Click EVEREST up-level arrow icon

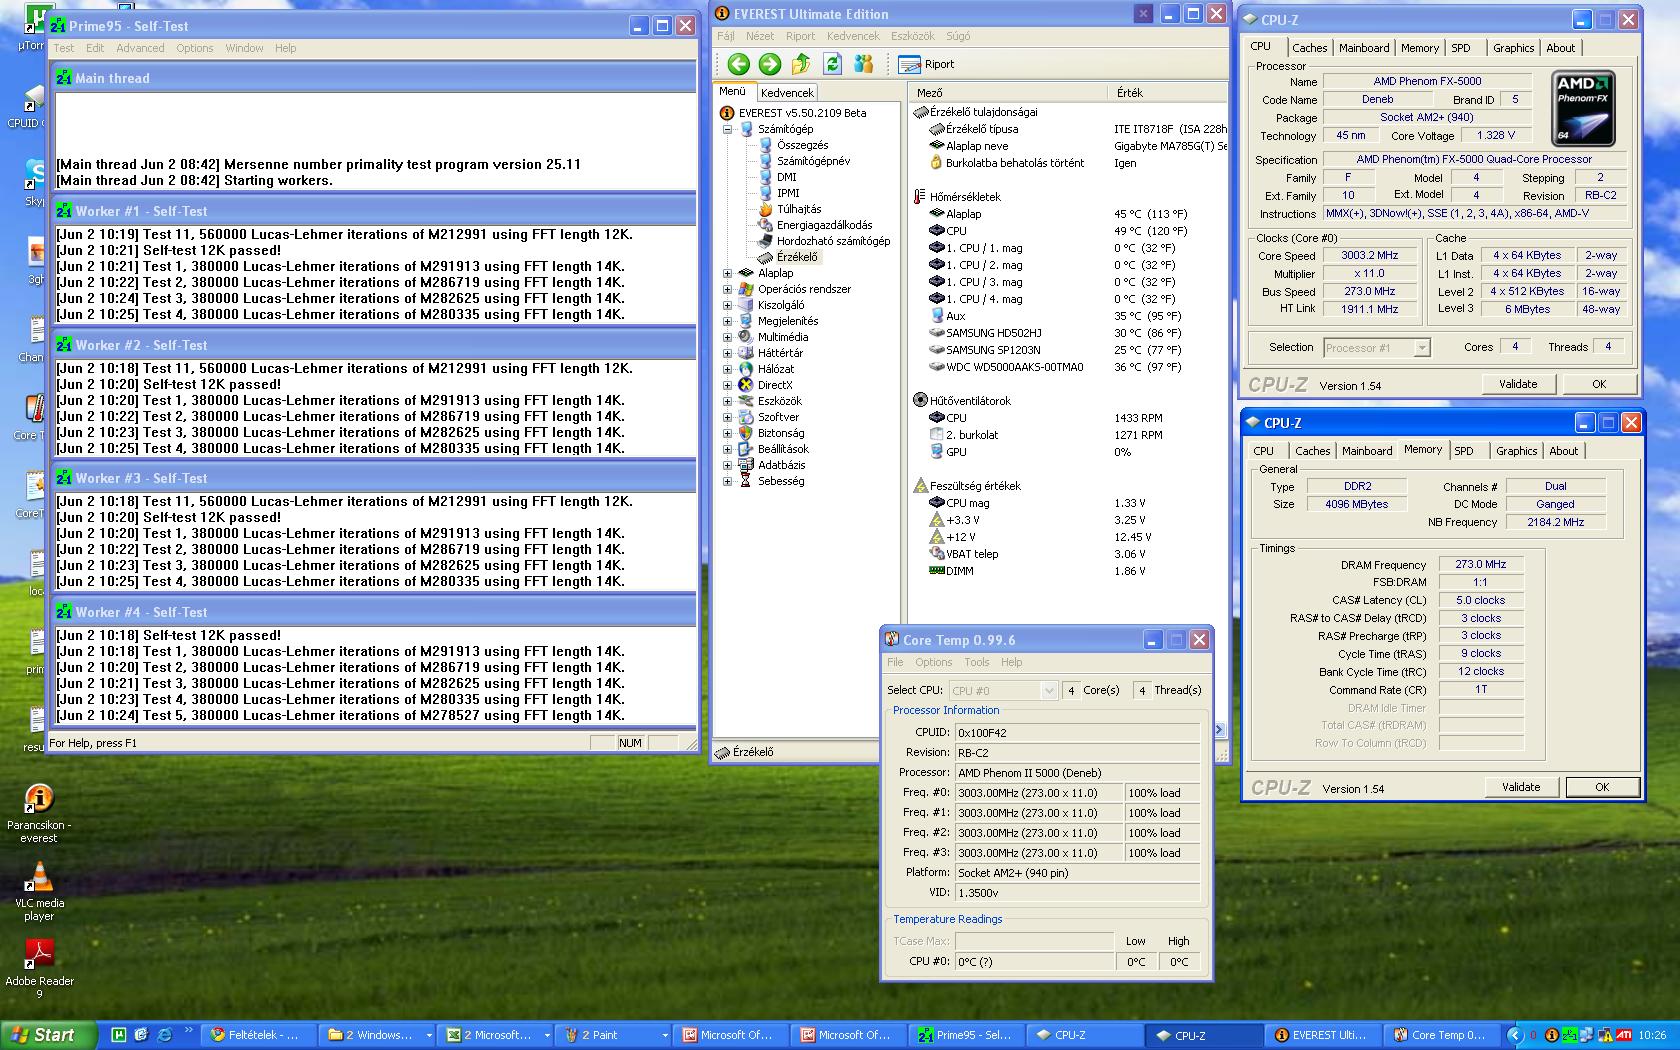pos(801,64)
